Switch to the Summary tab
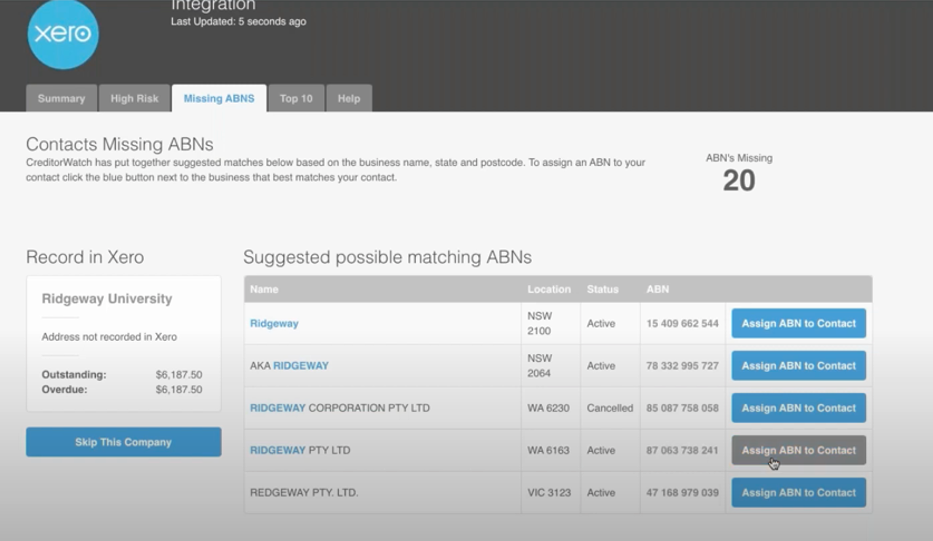Screen dimensions: 933x541 [61, 98]
